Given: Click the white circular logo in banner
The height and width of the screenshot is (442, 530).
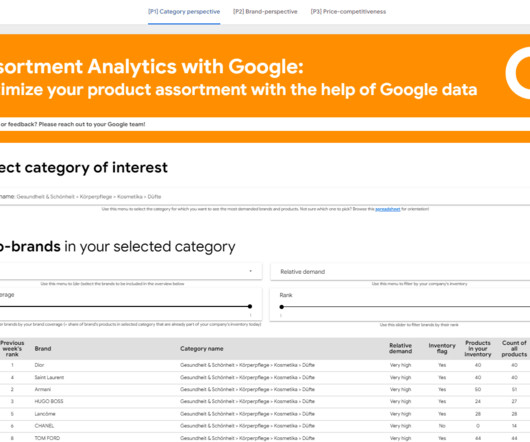Looking at the screenshot, I should click(x=518, y=73).
